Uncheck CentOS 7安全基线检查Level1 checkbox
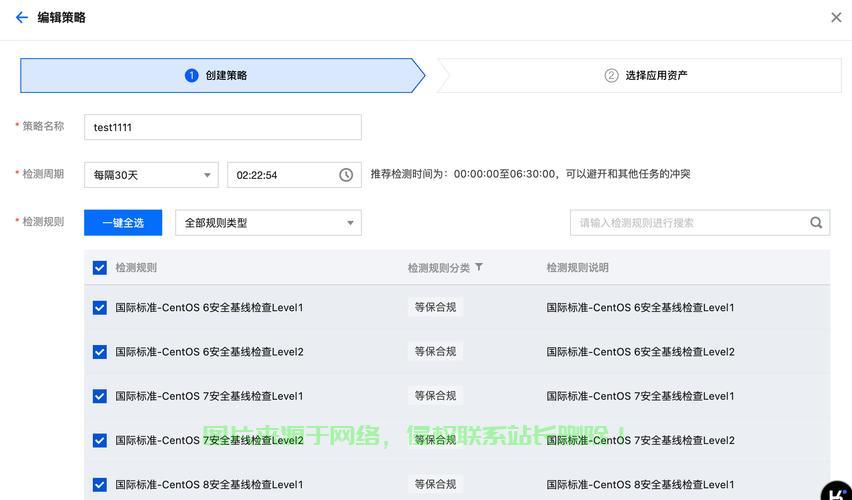This screenshot has width=852, height=500. point(99,396)
